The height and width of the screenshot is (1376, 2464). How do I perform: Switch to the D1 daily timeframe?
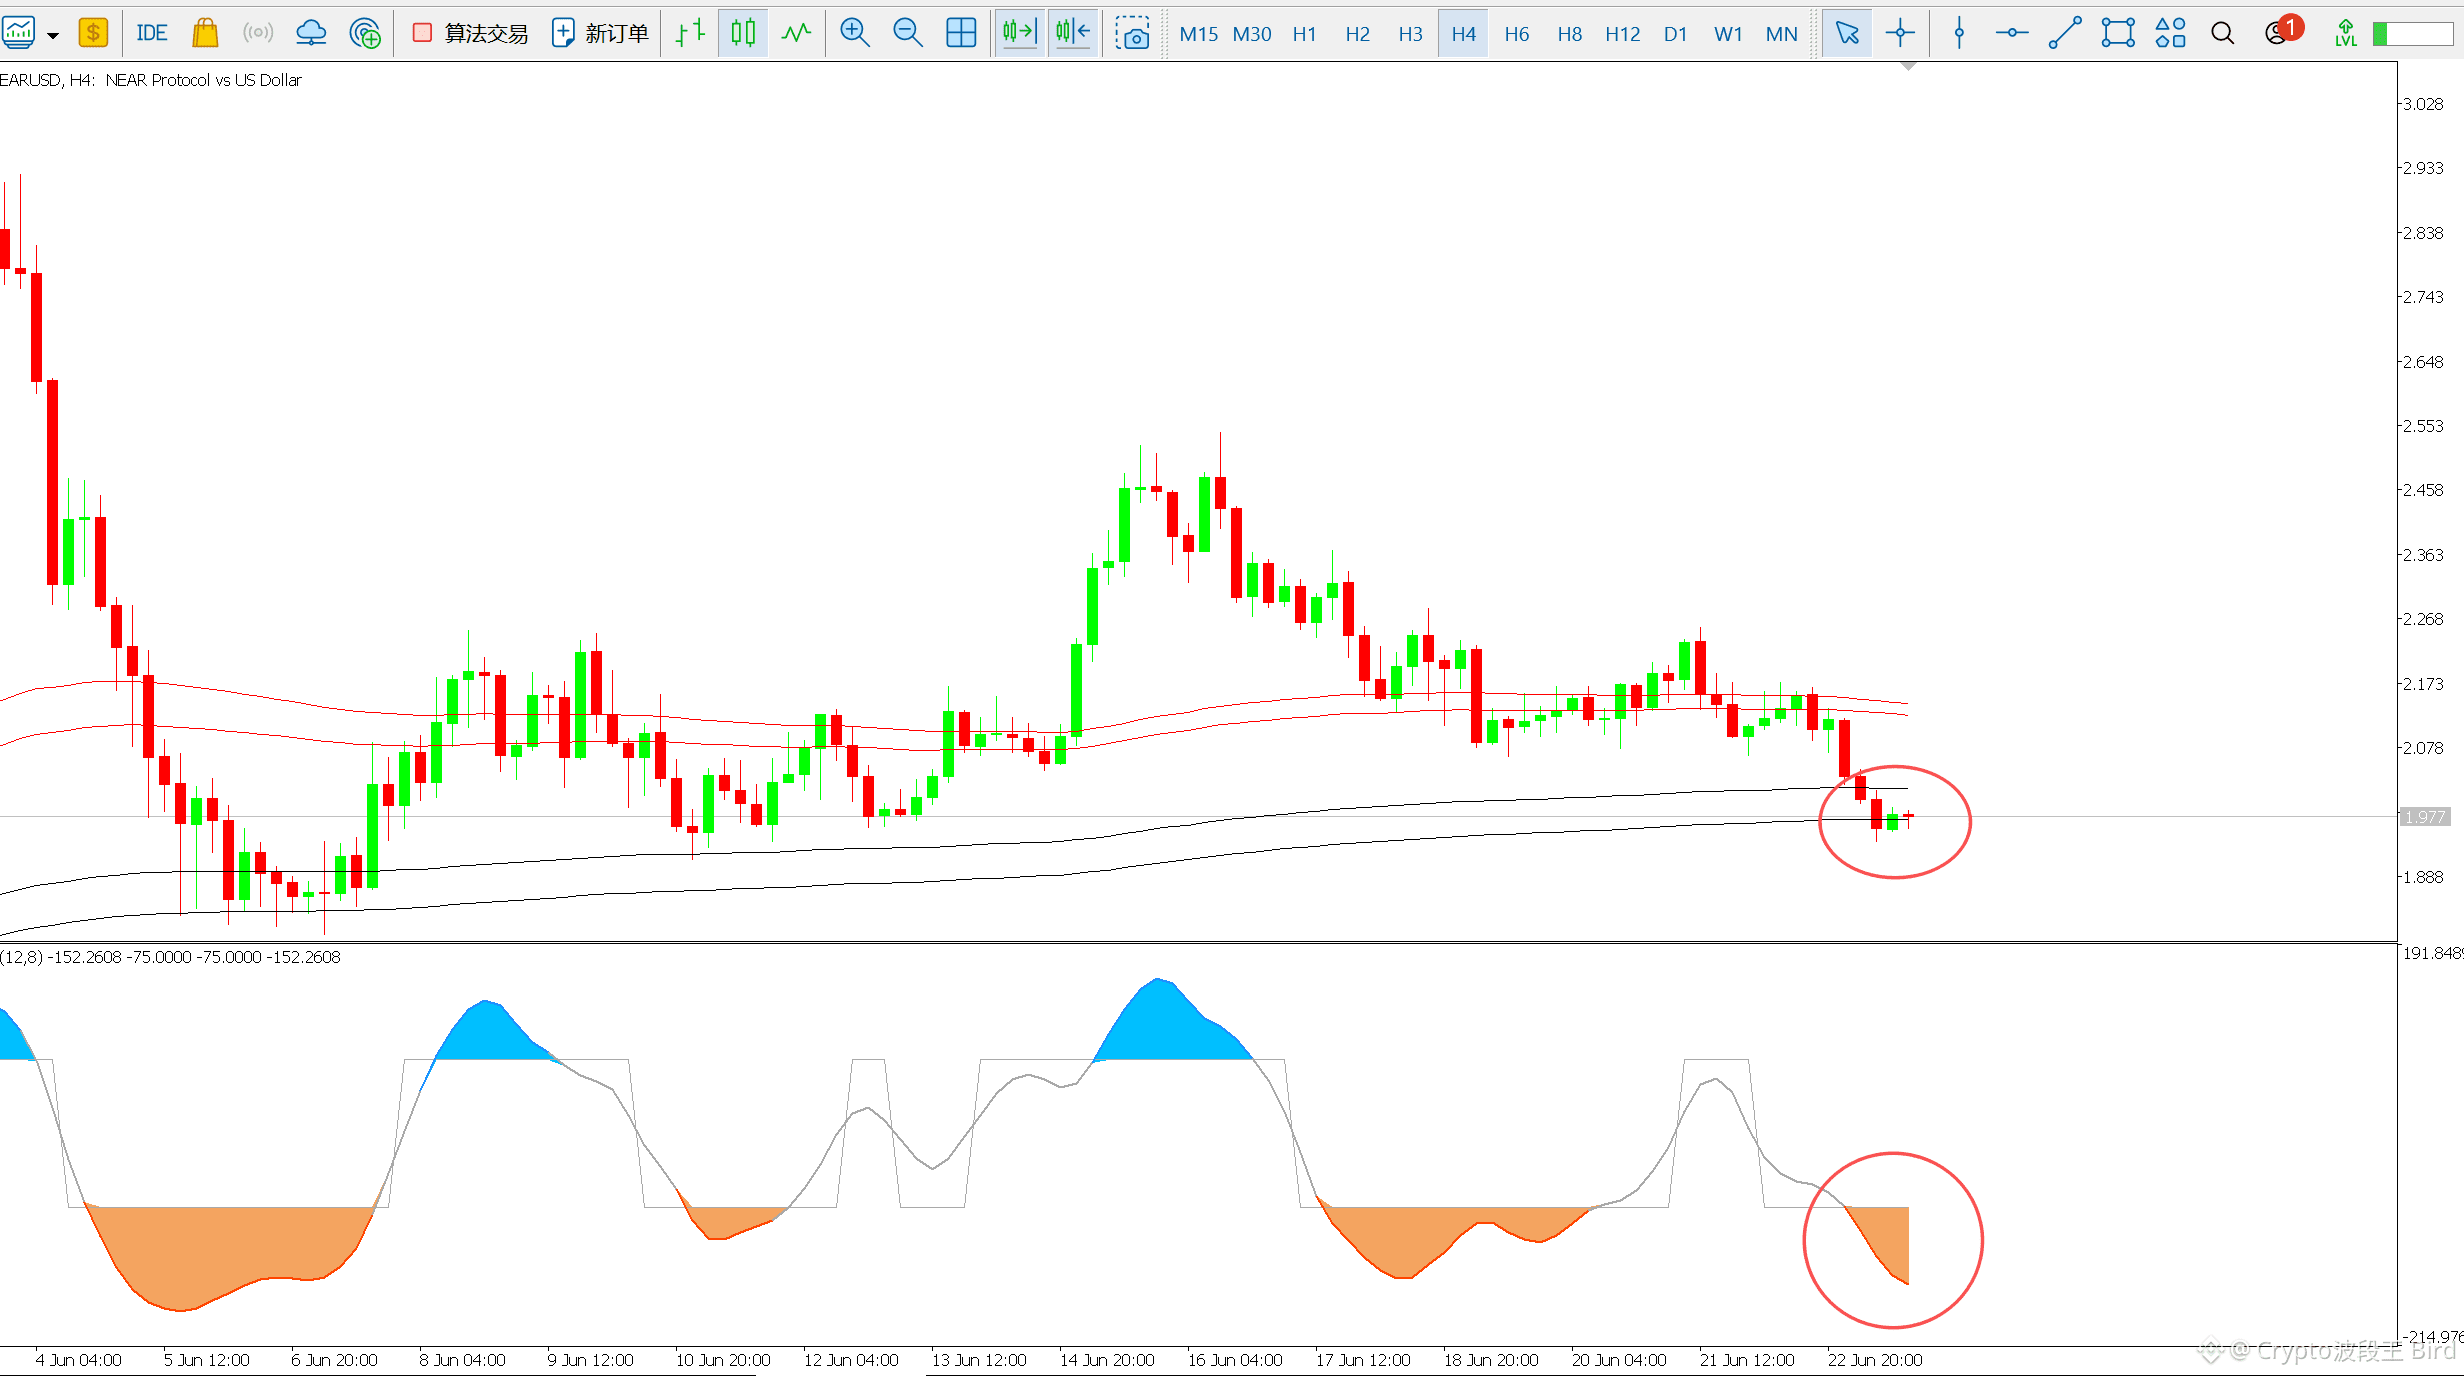pyautogui.click(x=1675, y=34)
